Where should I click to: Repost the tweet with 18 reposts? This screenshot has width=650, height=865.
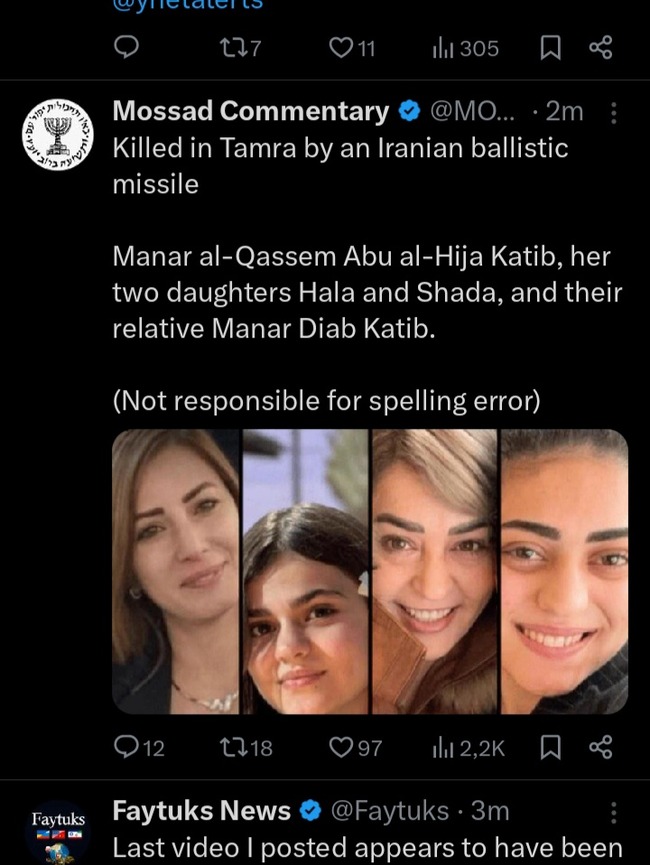pyautogui.click(x=230, y=747)
